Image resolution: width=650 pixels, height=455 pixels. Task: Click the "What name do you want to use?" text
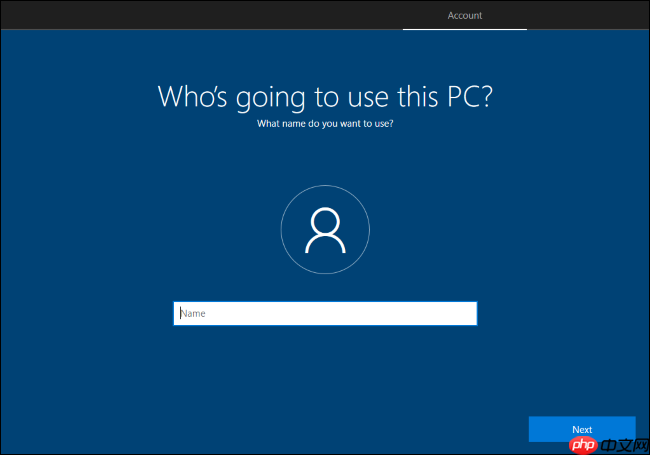coord(325,123)
